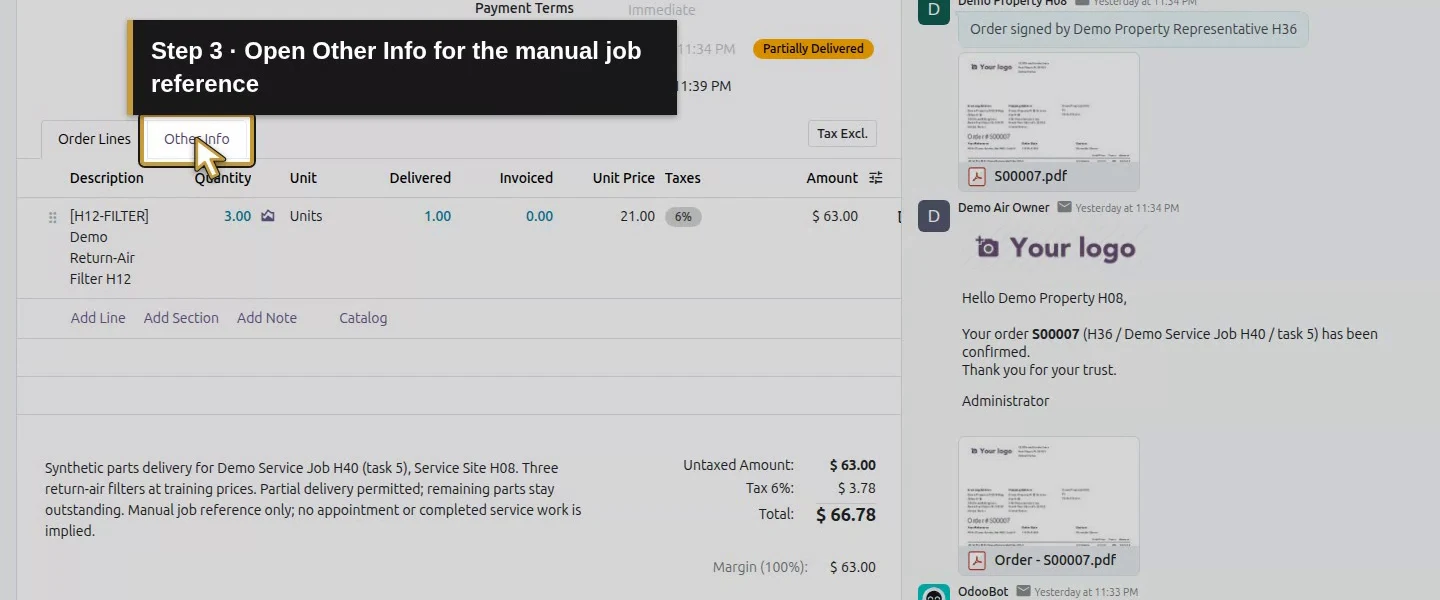The width and height of the screenshot is (1440, 600).
Task: Click Add Section link
Action: coord(181,318)
